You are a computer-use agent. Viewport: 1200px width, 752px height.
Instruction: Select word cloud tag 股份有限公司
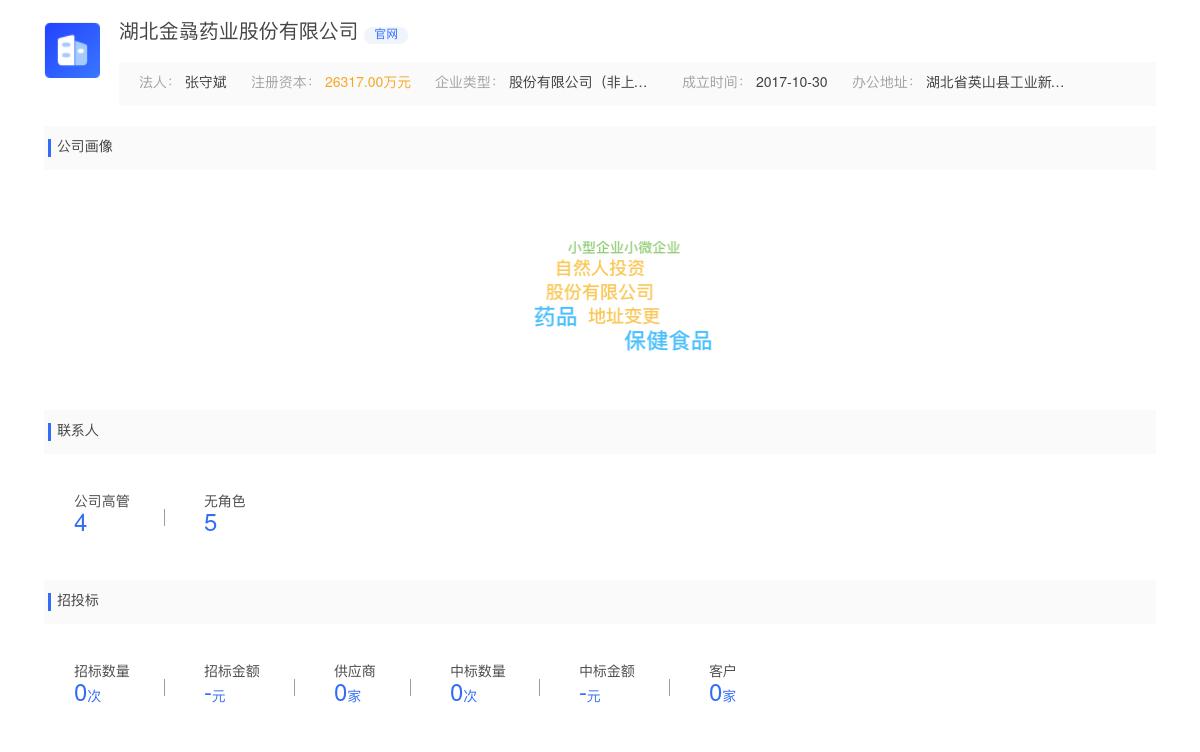[600, 292]
